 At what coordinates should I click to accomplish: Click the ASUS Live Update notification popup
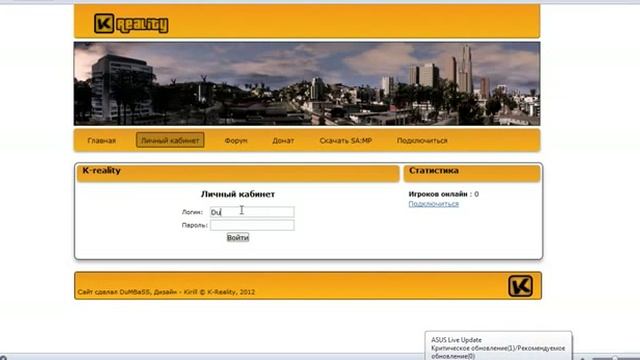click(x=498, y=346)
